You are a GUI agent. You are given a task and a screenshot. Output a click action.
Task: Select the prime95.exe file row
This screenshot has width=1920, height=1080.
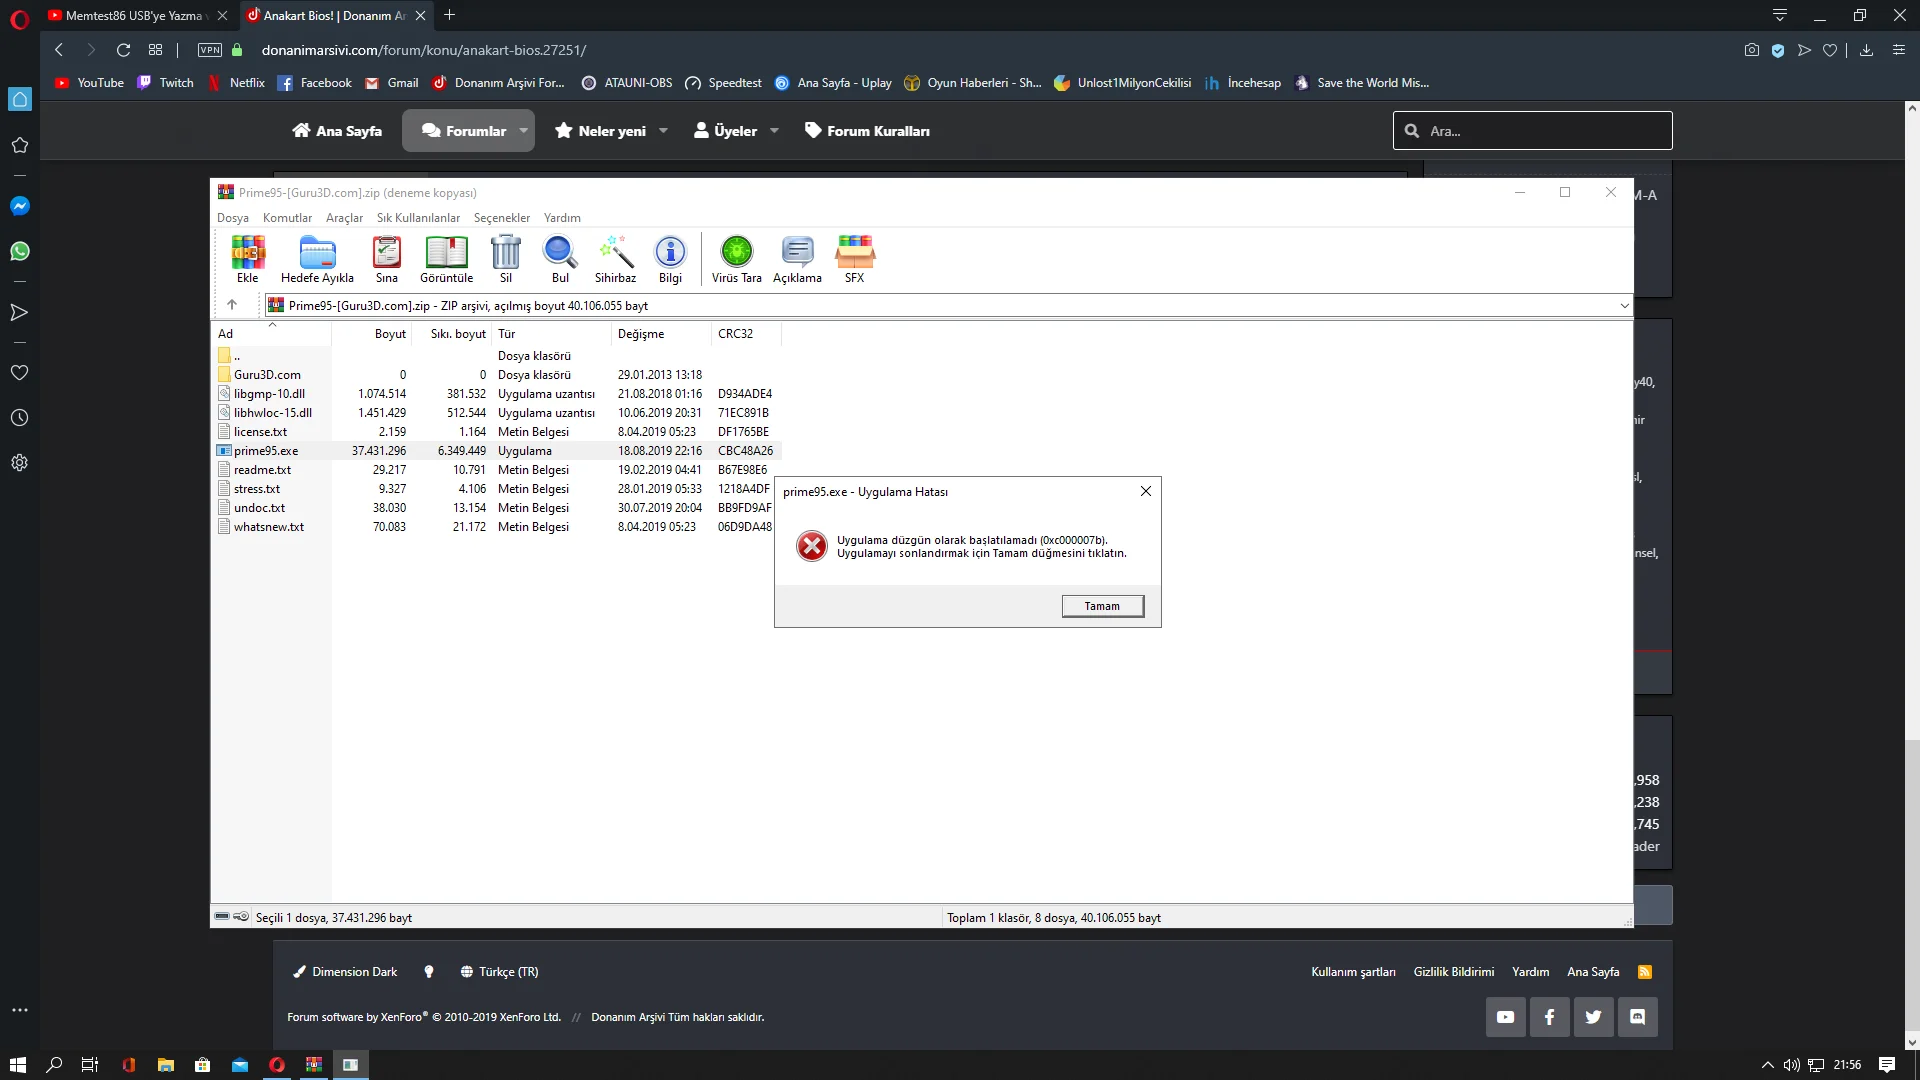coord(266,451)
